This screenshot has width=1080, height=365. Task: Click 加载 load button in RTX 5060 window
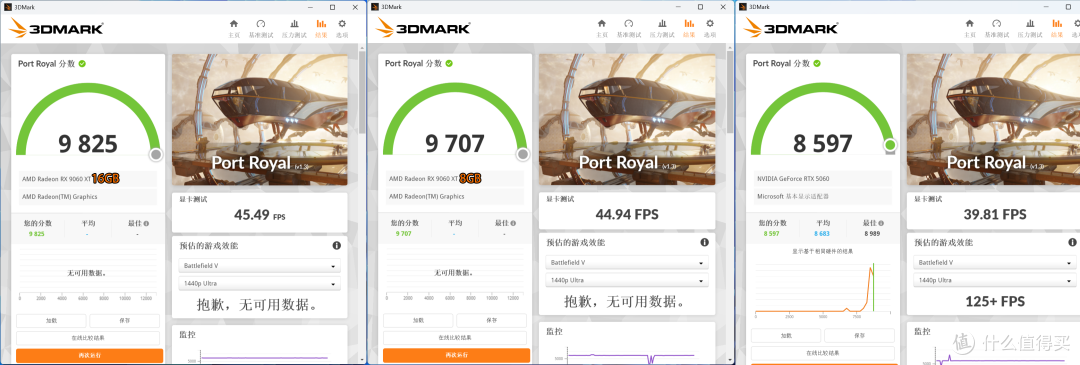click(x=786, y=335)
